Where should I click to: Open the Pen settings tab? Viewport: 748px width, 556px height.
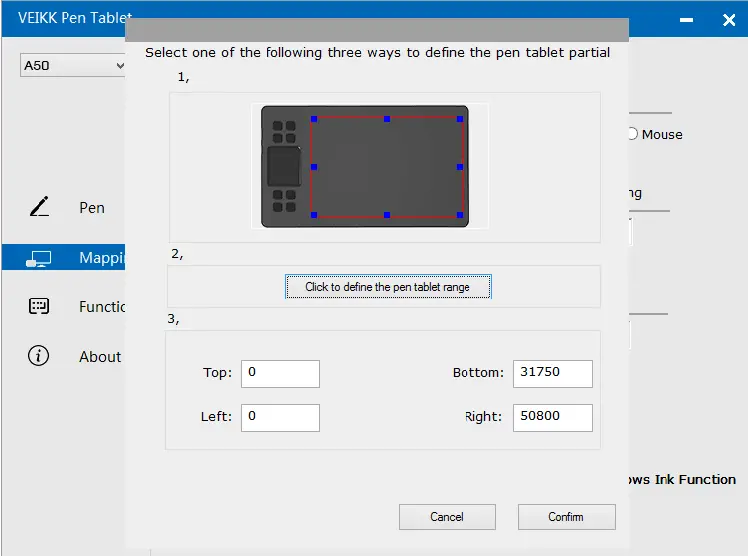click(x=92, y=207)
